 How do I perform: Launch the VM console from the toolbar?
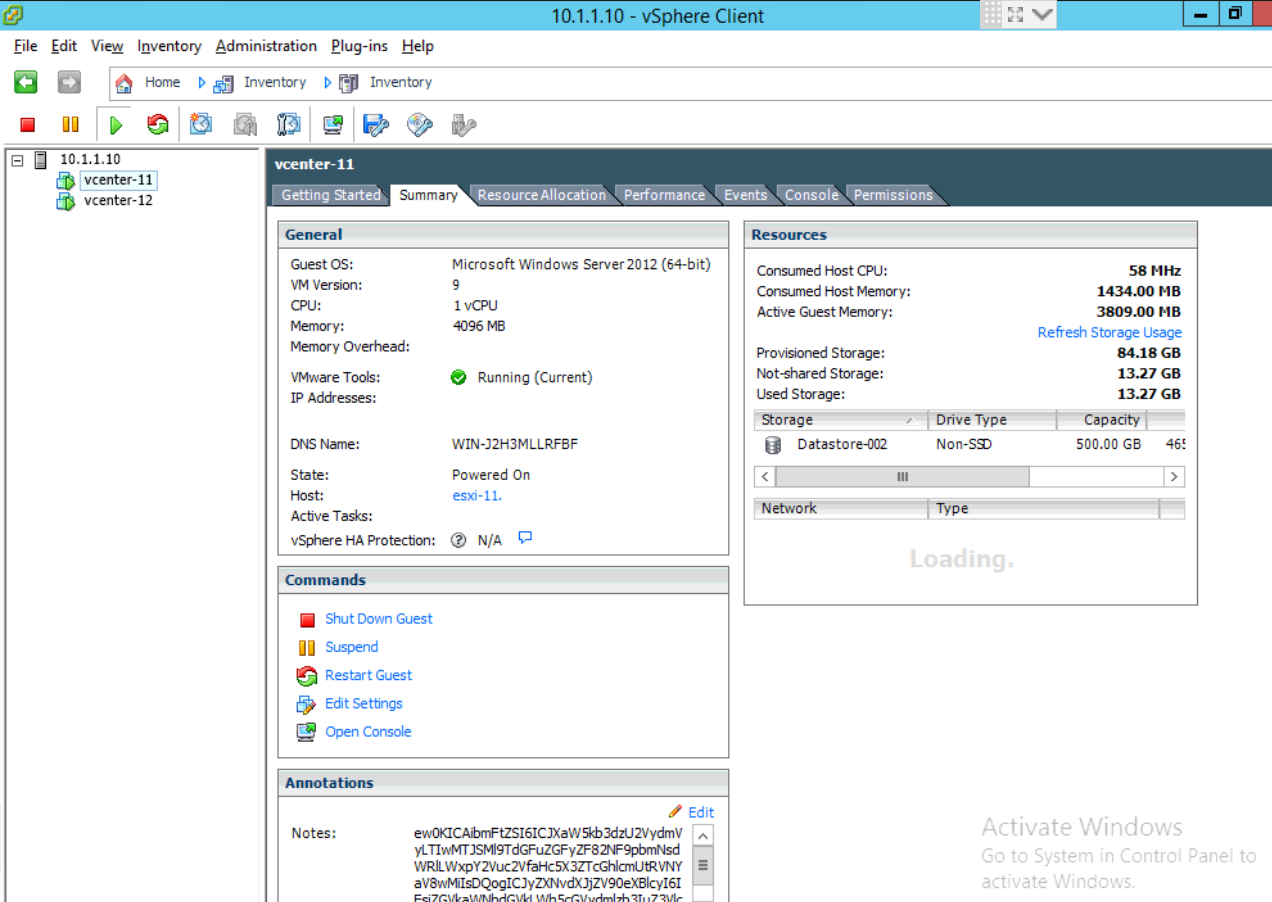click(x=332, y=124)
